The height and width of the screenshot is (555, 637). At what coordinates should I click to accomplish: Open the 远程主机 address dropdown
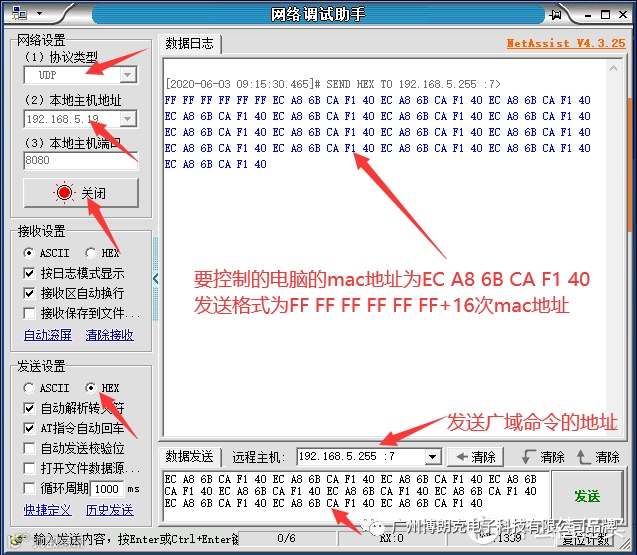pos(433,457)
